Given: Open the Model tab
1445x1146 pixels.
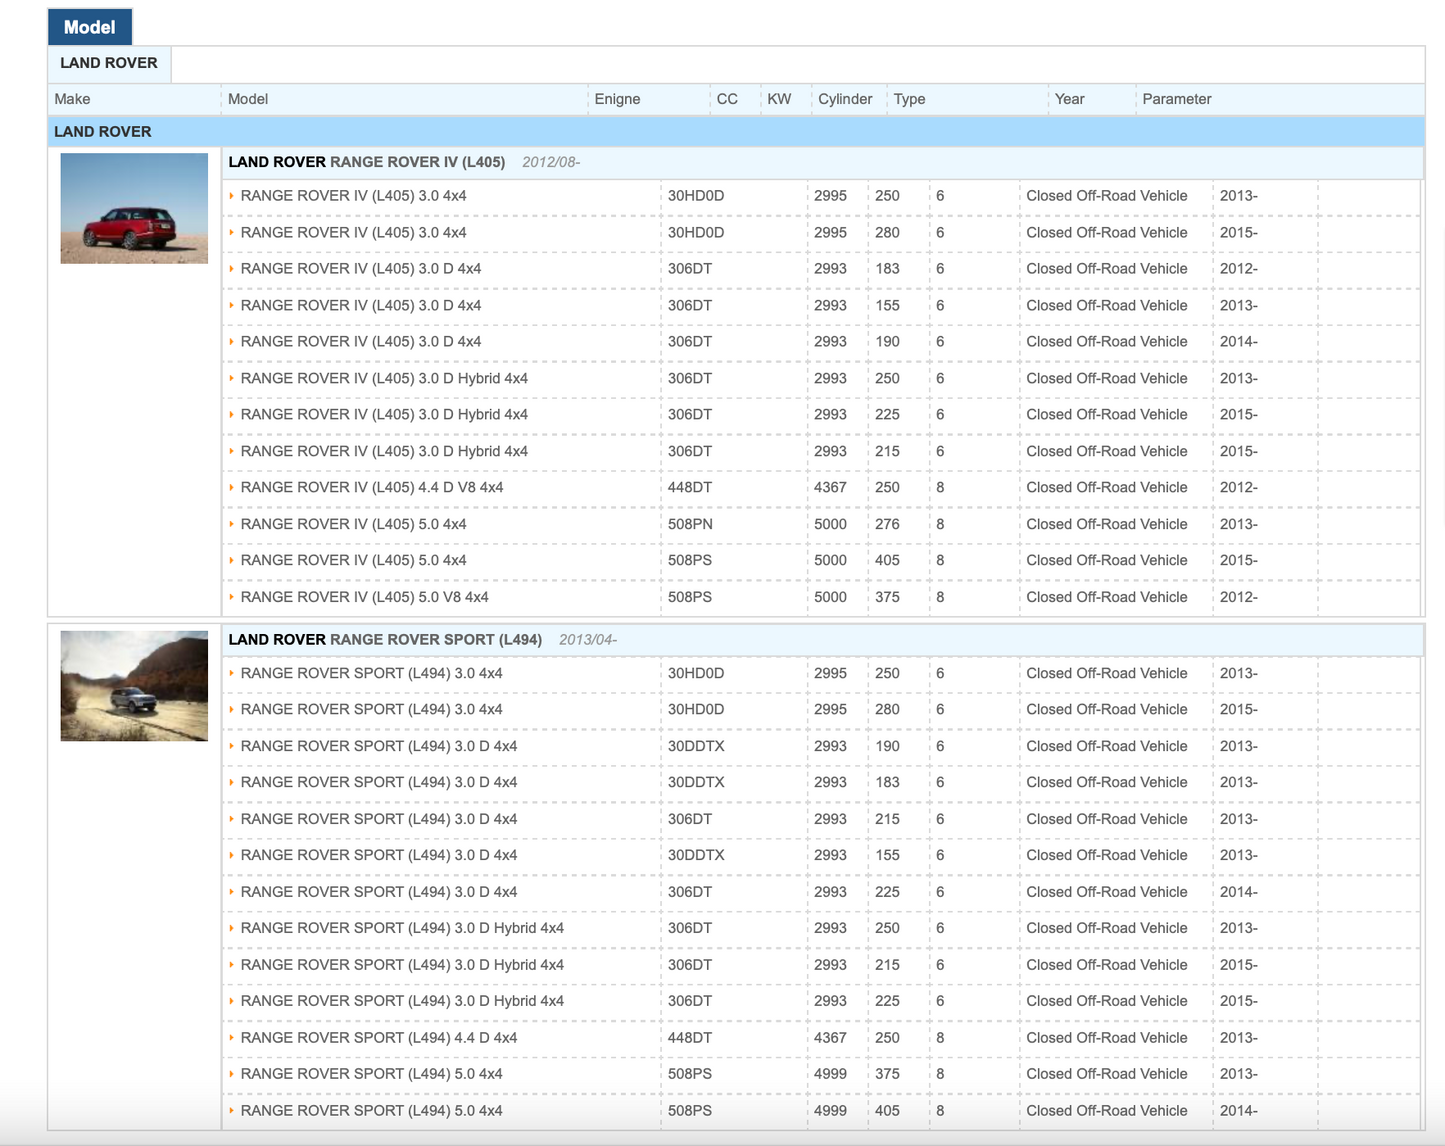Looking at the screenshot, I should click(89, 27).
